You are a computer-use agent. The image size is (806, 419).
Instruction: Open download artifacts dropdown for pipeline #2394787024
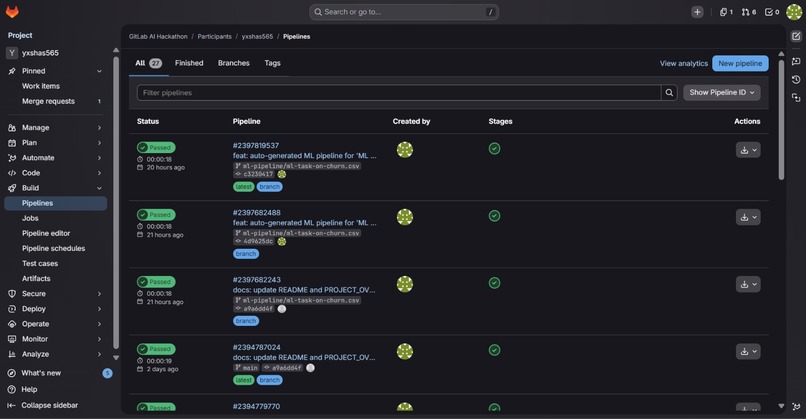pos(748,352)
